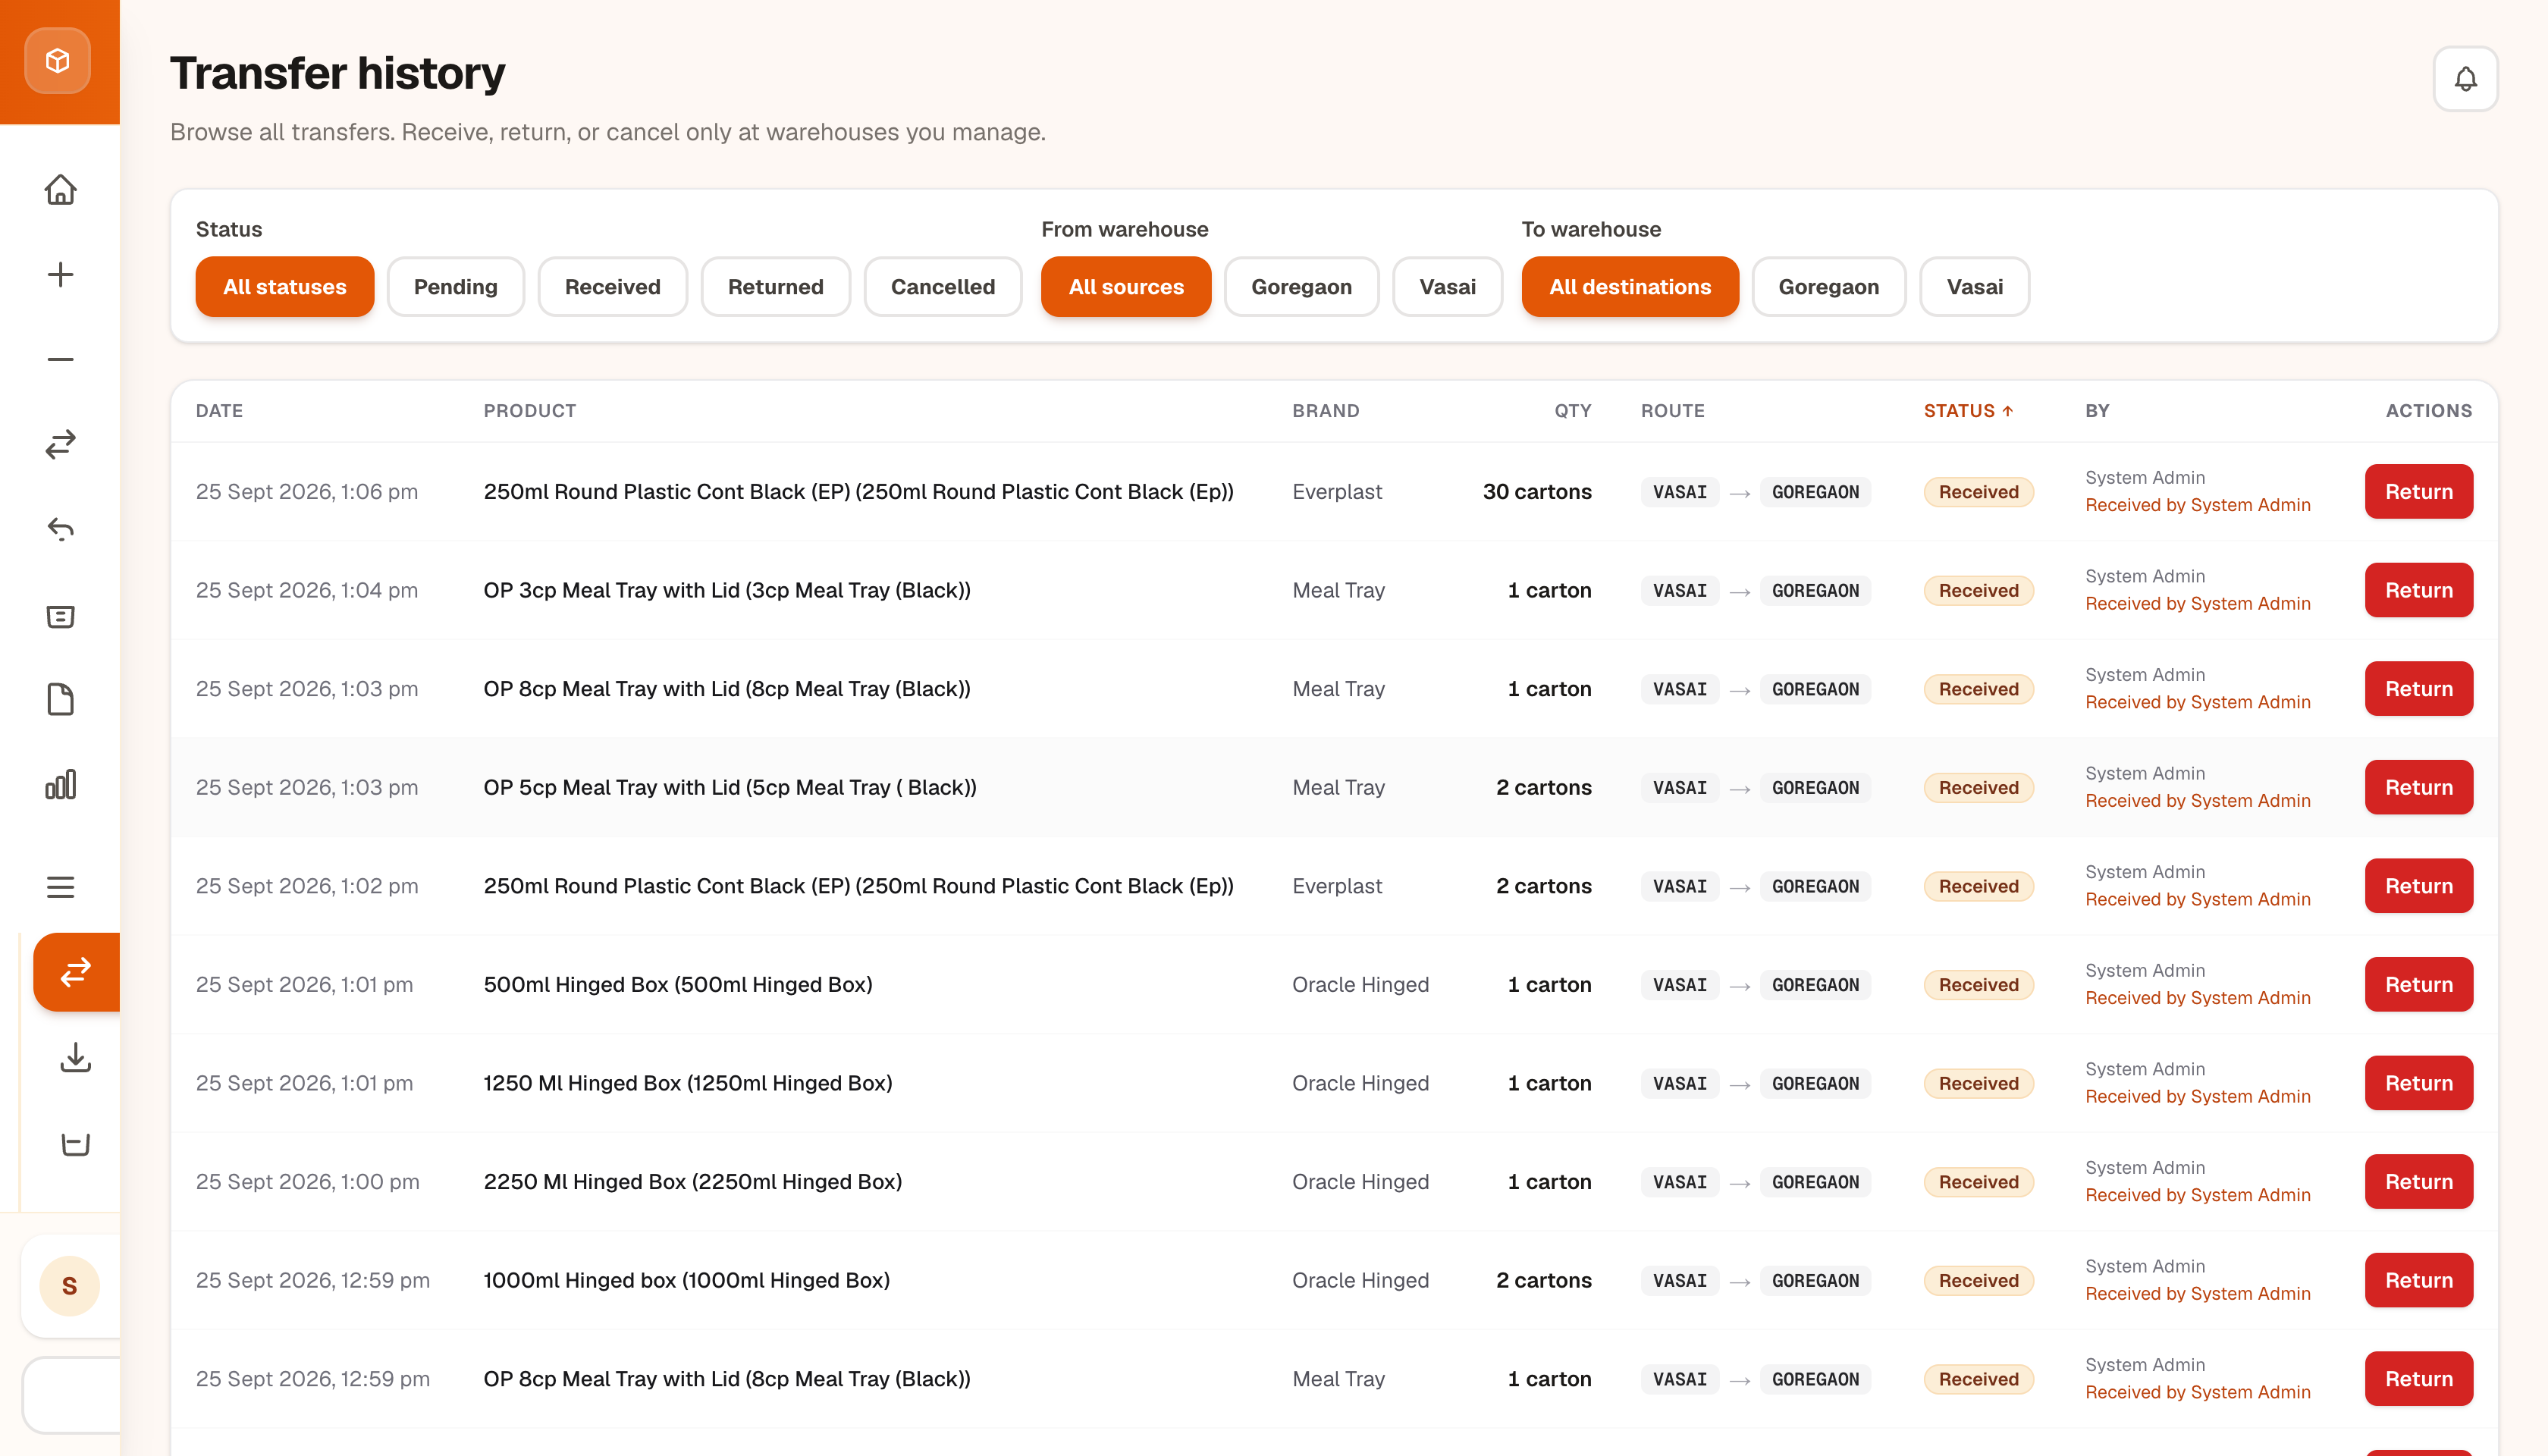The image size is (2548, 1456).
Task: Return the OP 3cp Meal Tray transfer
Action: coord(2419,591)
